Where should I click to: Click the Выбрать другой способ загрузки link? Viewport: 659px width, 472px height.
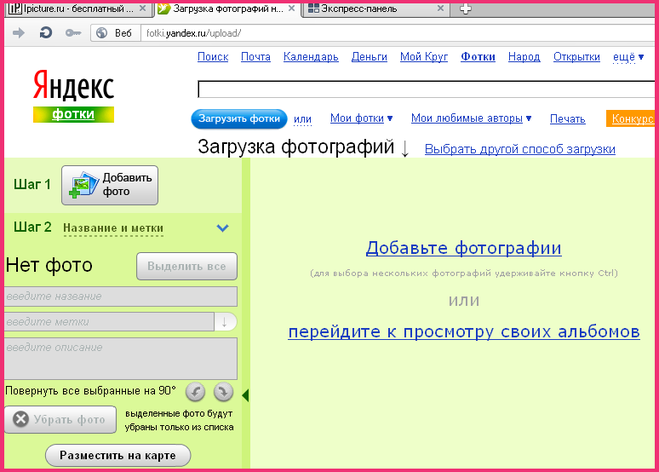pyautogui.click(x=519, y=150)
